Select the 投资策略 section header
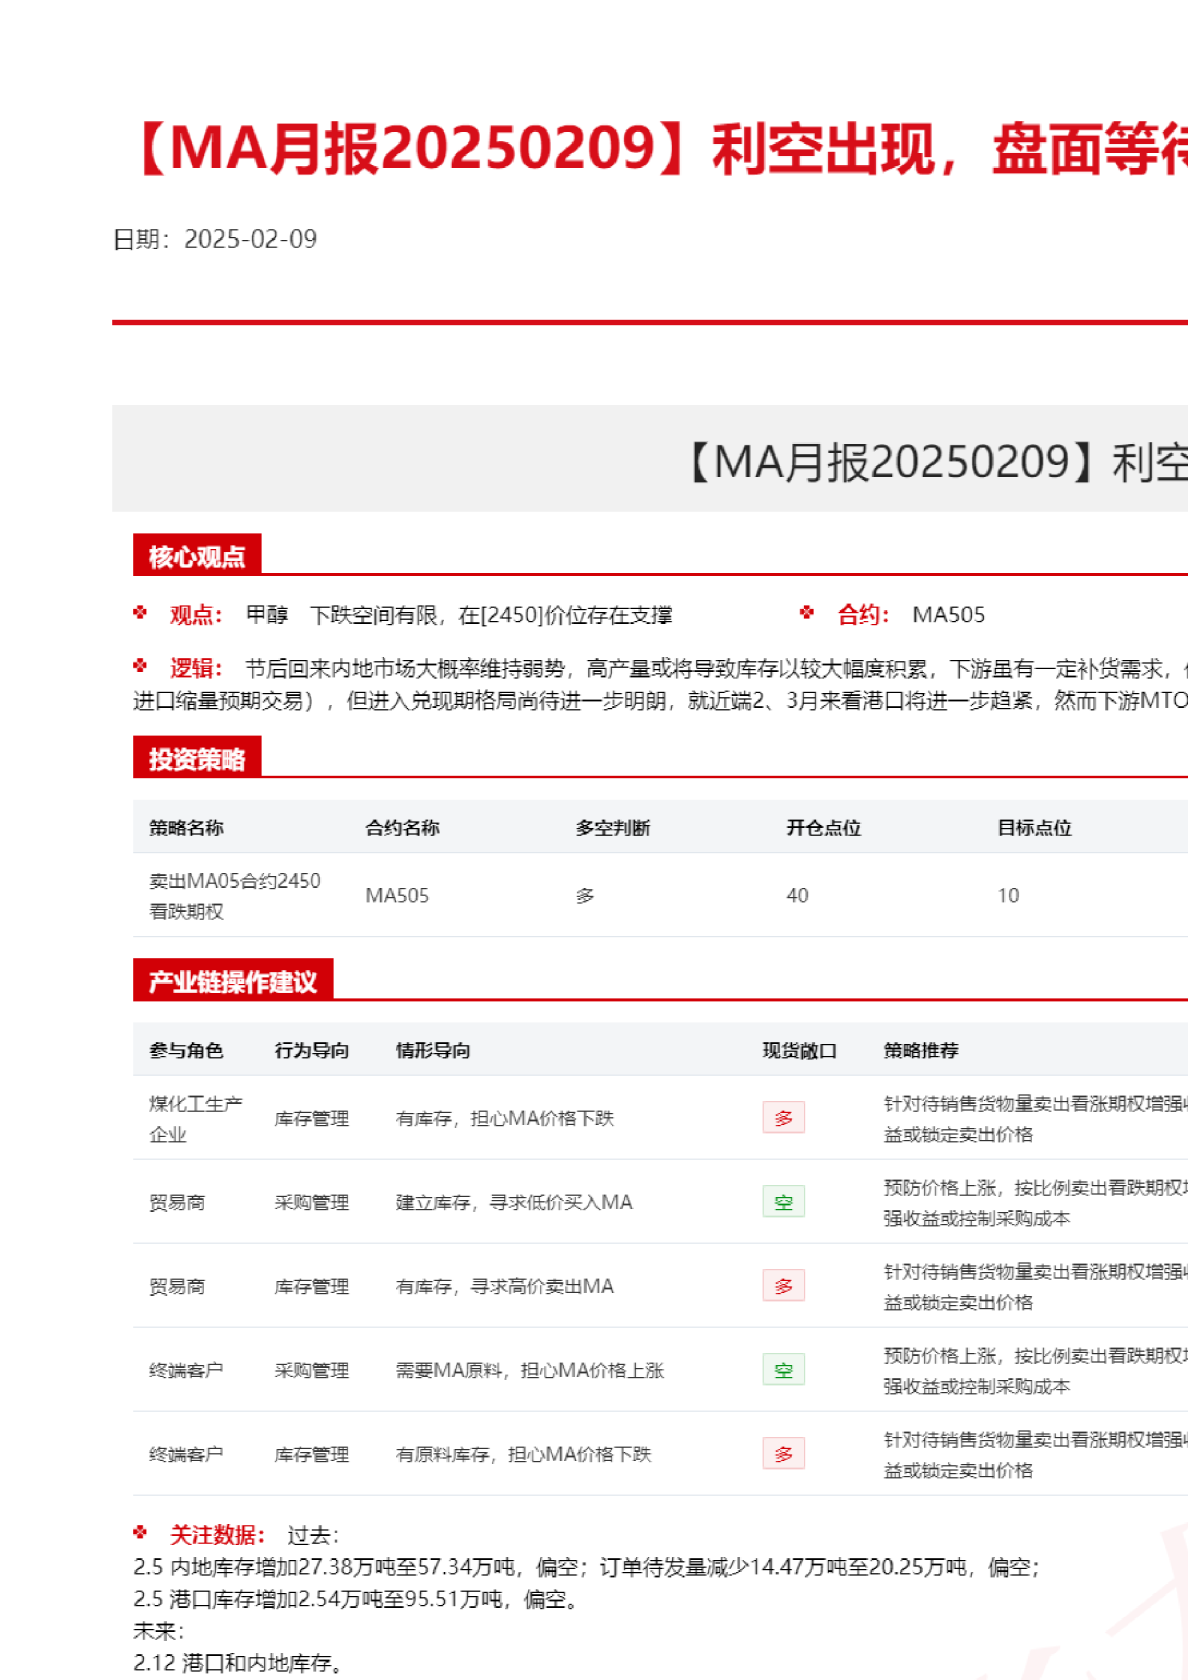The width and height of the screenshot is (1188, 1680). [x=197, y=759]
